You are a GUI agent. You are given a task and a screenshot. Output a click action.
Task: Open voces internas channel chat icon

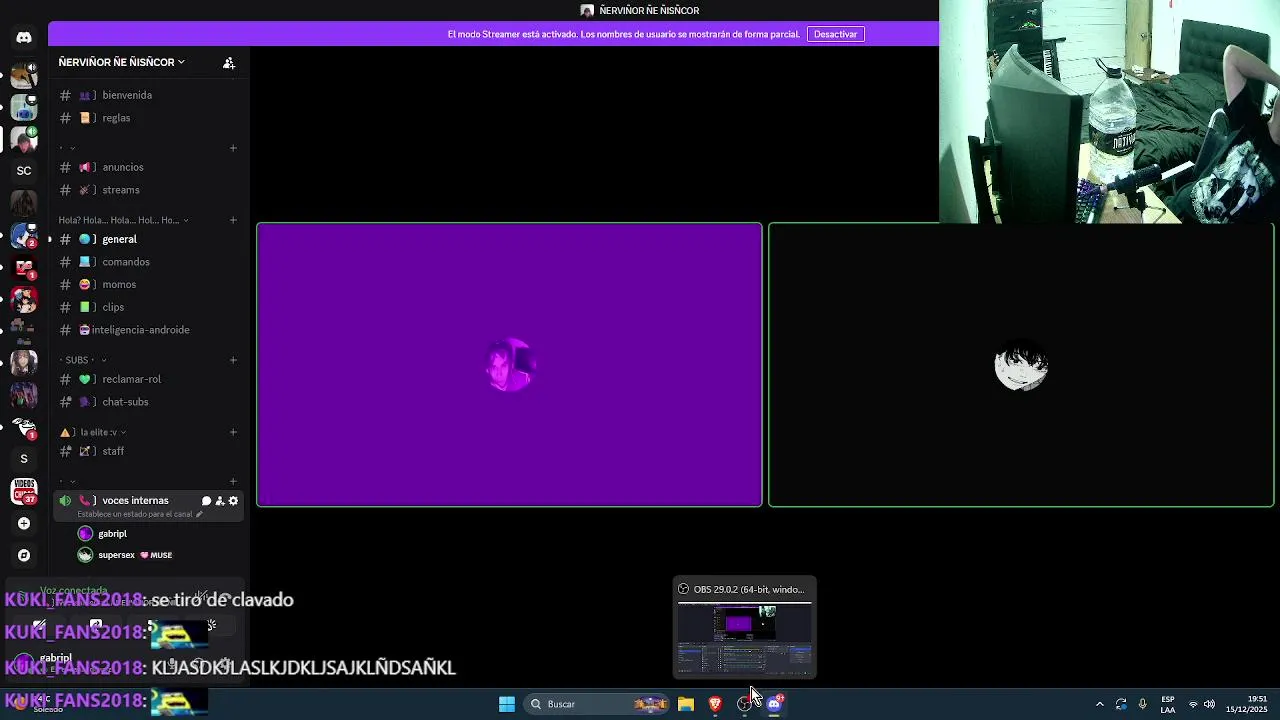[x=207, y=501]
